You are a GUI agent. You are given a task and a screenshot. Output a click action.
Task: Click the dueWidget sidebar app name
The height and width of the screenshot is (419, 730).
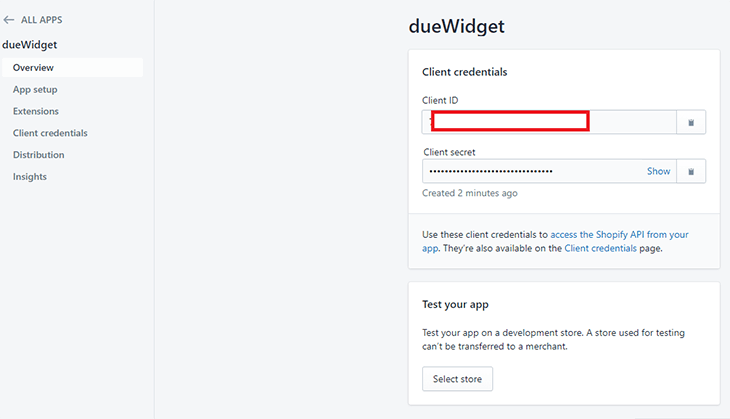pos(30,45)
